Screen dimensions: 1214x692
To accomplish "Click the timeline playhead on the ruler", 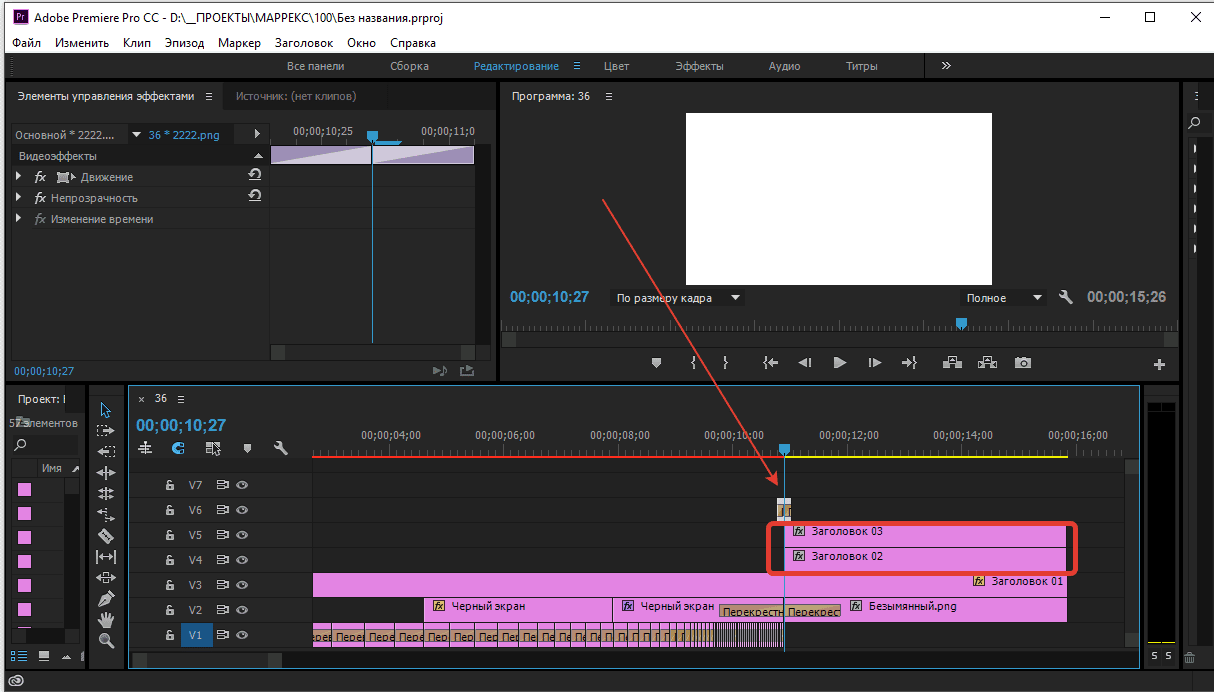I will point(784,450).
